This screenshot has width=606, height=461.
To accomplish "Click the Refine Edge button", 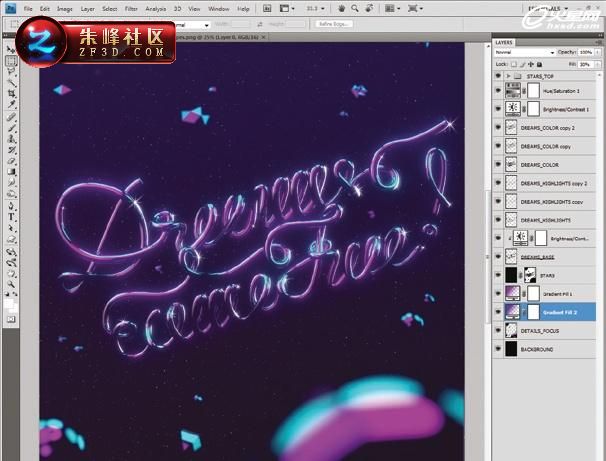I will 334,24.
